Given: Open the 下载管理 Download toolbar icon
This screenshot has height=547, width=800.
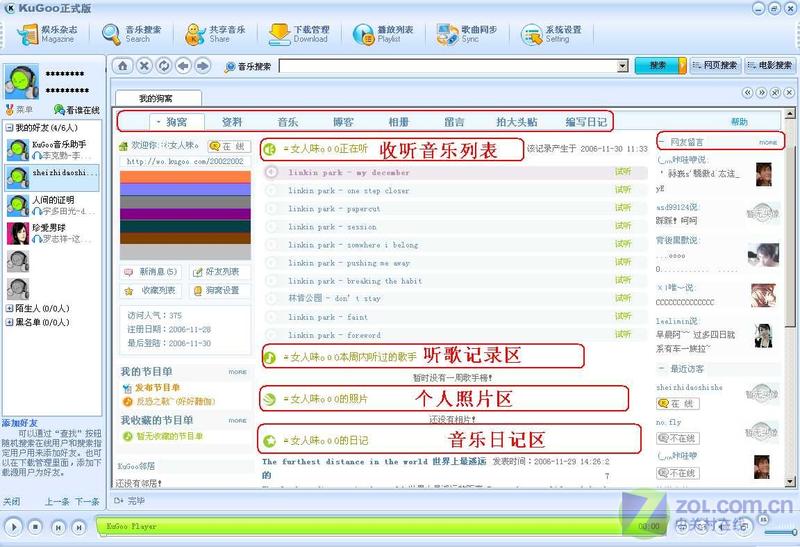Looking at the screenshot, I should point(299,34).
